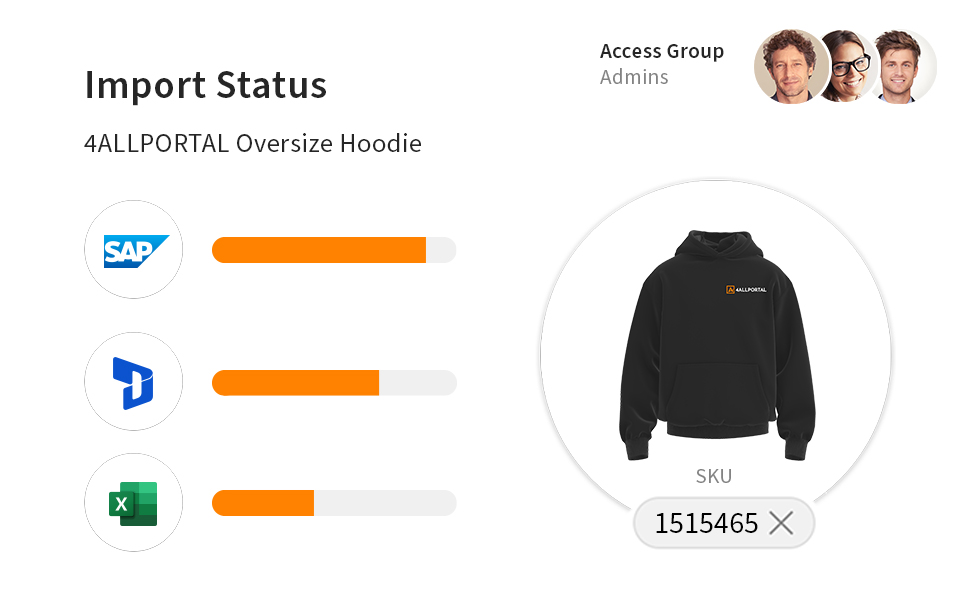Click the Import Status heading
The image size is (970, 602).
point(205,85)
